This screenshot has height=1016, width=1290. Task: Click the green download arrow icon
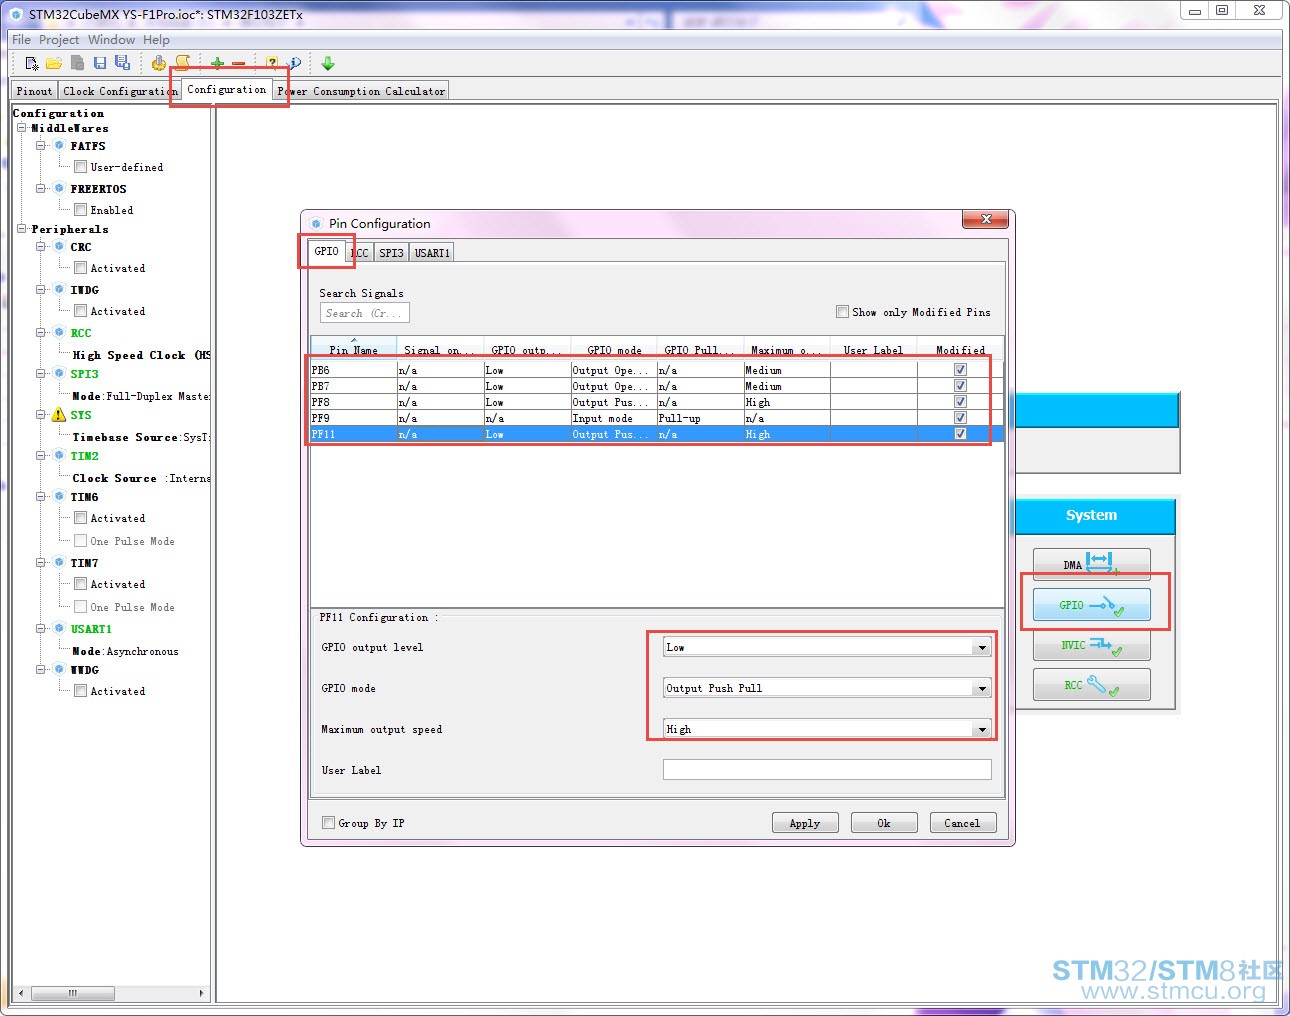(328, 63)
